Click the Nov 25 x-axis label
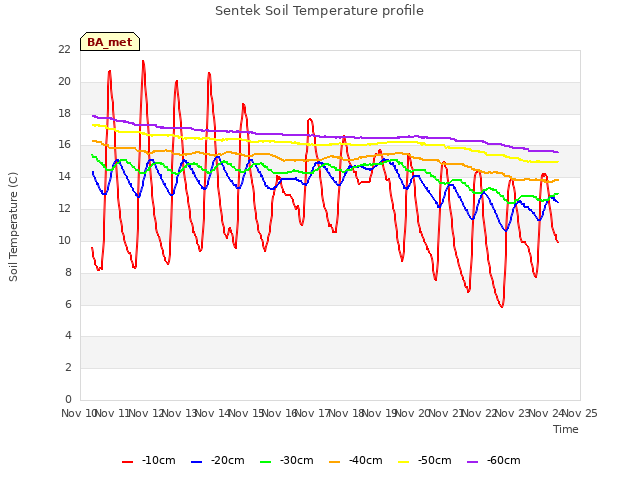Image resolution: width=640 pixels, height=480 pixels. tap(580, 413)
